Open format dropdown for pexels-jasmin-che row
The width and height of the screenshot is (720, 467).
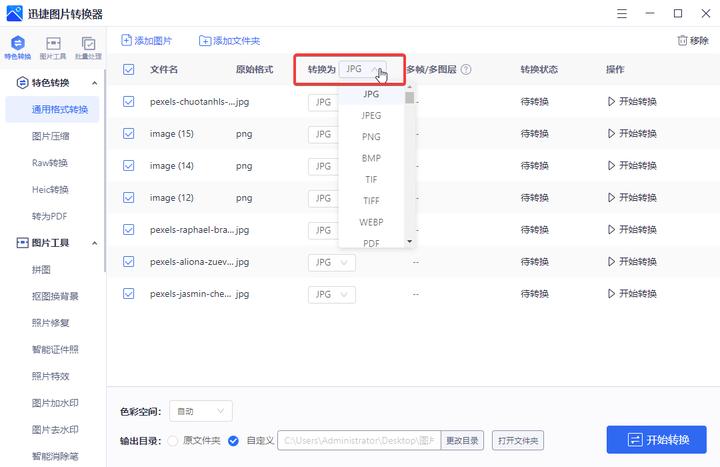[x=332, y=295]
